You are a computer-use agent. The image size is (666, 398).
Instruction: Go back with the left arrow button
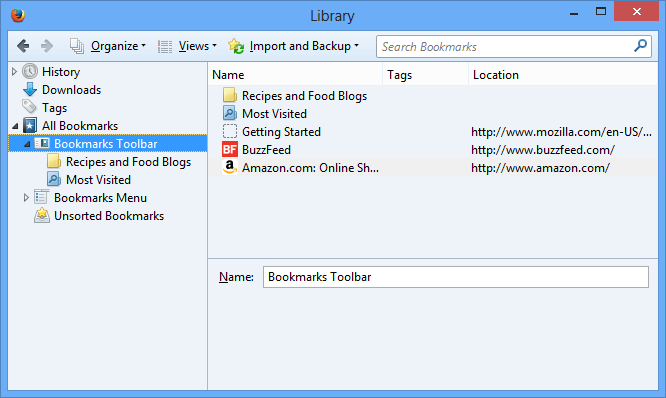[x=23, y=46]
